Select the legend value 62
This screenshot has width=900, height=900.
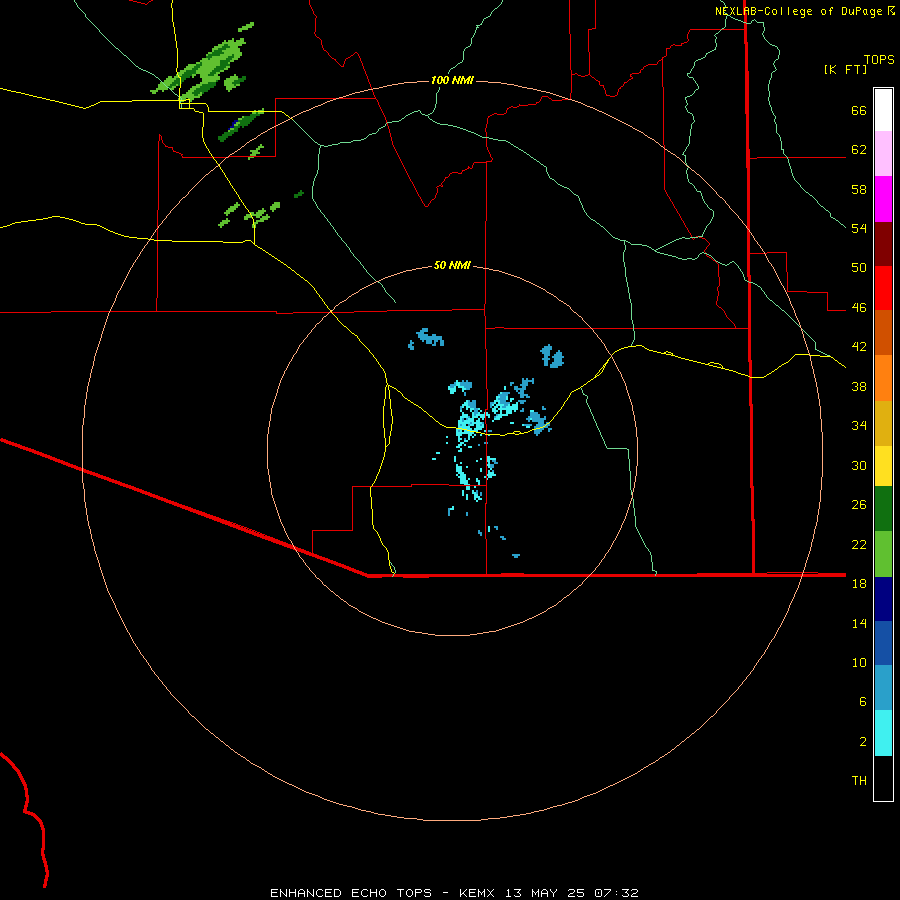pyautogui.click(x=859, y=150)
